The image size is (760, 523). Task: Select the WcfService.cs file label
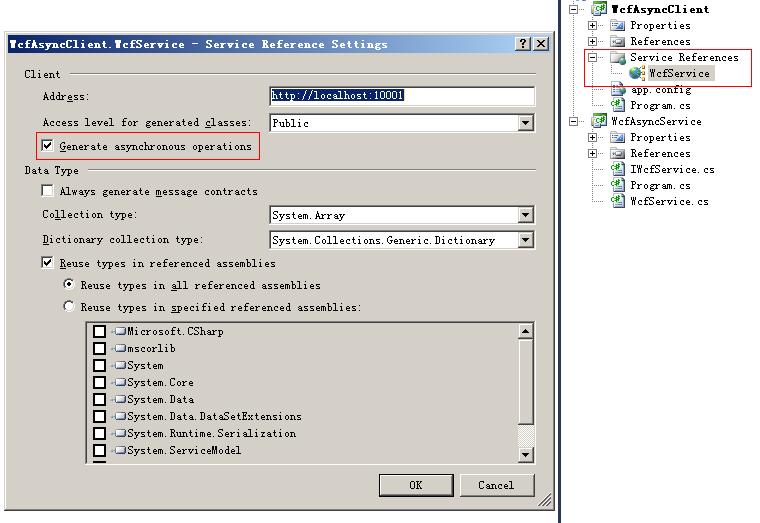click(x=669, y=201)
